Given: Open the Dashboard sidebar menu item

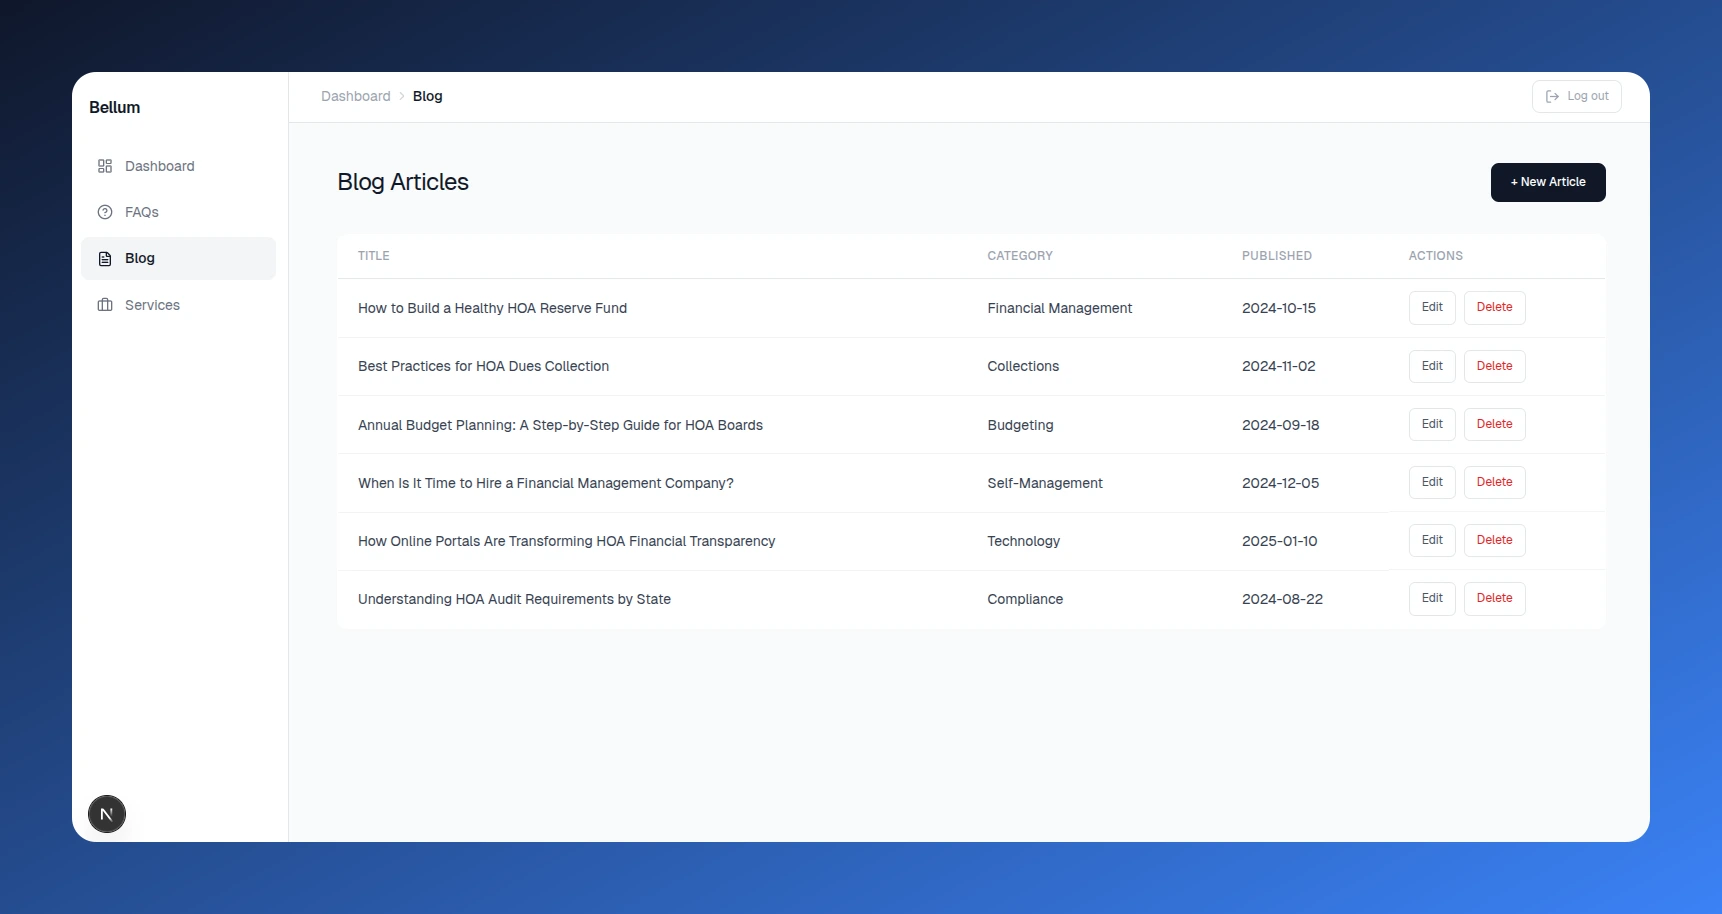Looking at the screenshot, I should tap(178, 166).
